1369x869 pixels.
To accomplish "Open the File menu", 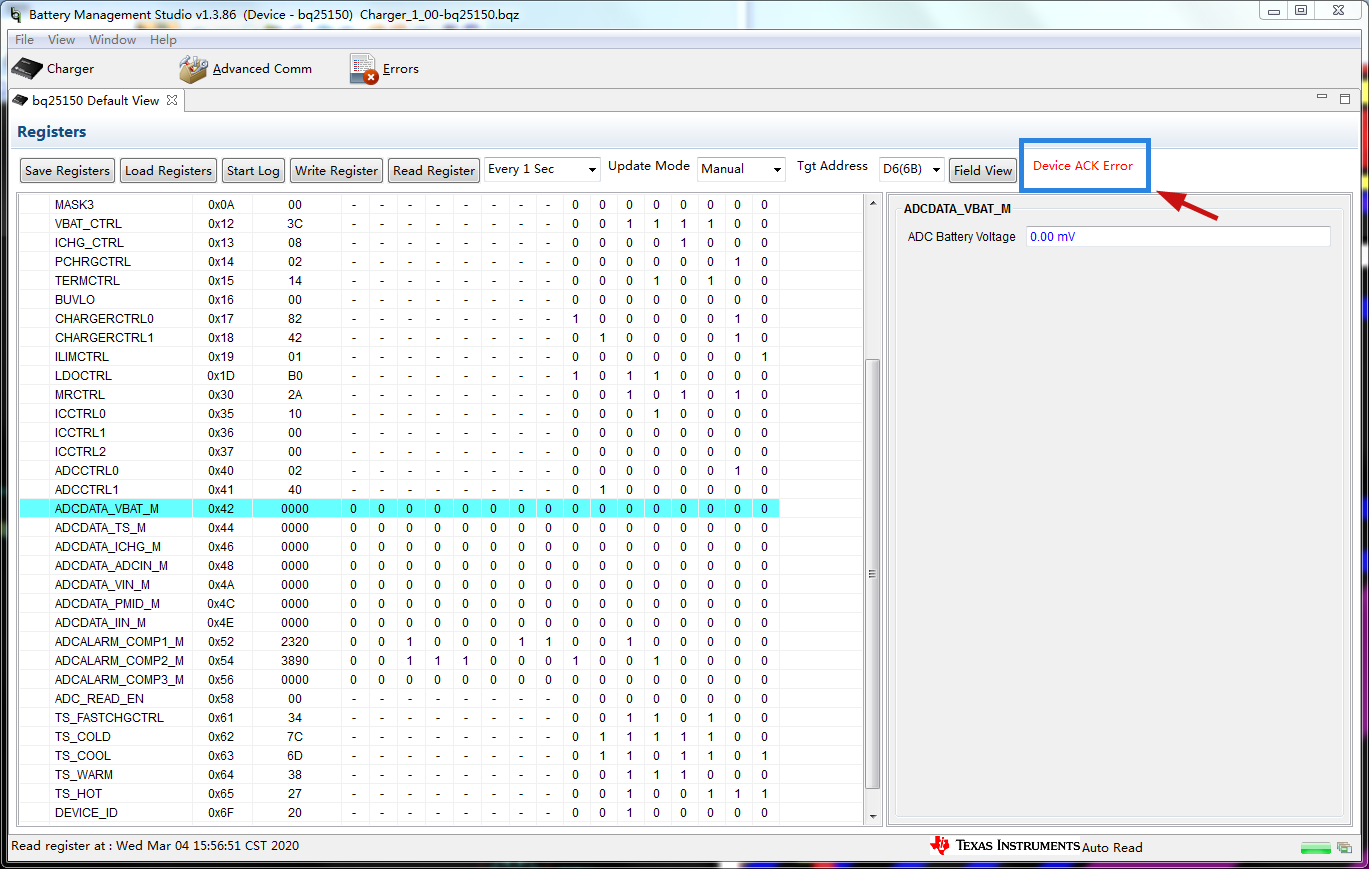I will (x=24, y=40).
